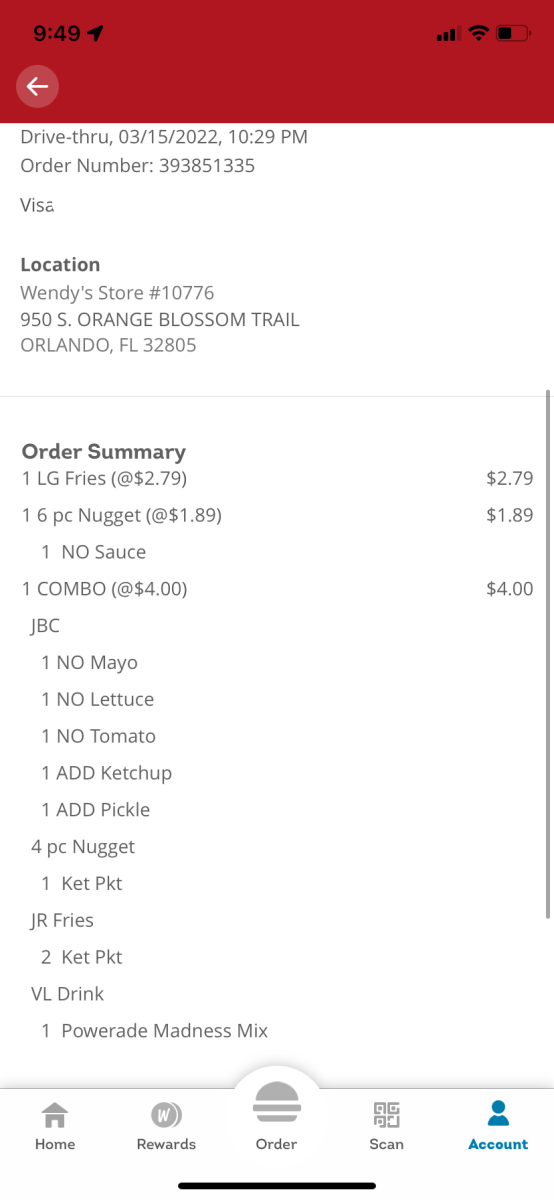Select the Rewards tab label

[166, 1144]
